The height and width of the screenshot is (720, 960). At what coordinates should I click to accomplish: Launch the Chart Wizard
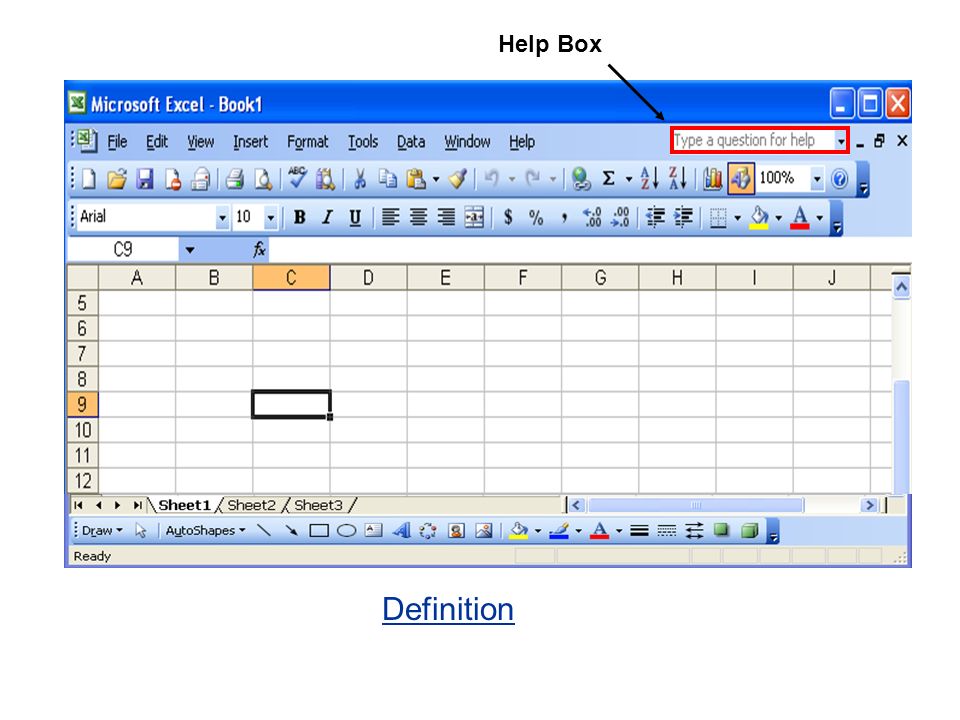(713, 179)
